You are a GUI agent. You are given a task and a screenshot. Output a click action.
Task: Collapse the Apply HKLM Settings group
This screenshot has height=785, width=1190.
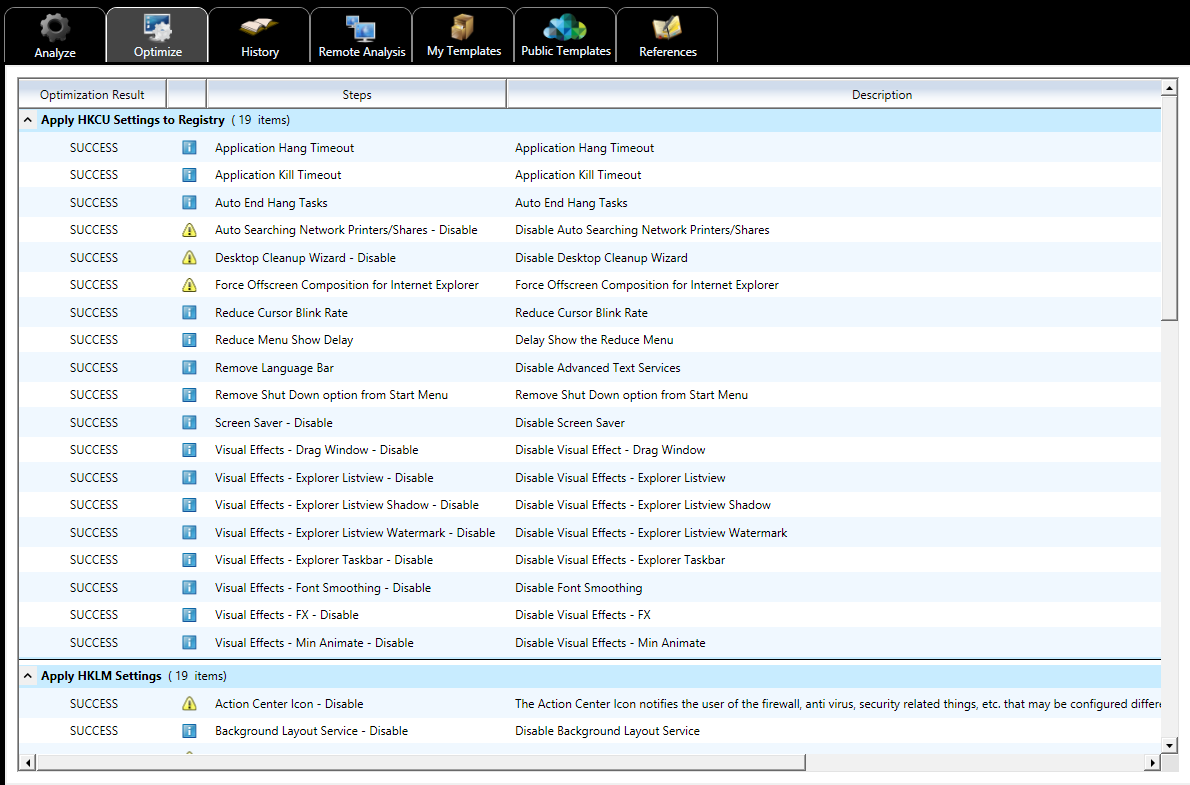[27, 676]
